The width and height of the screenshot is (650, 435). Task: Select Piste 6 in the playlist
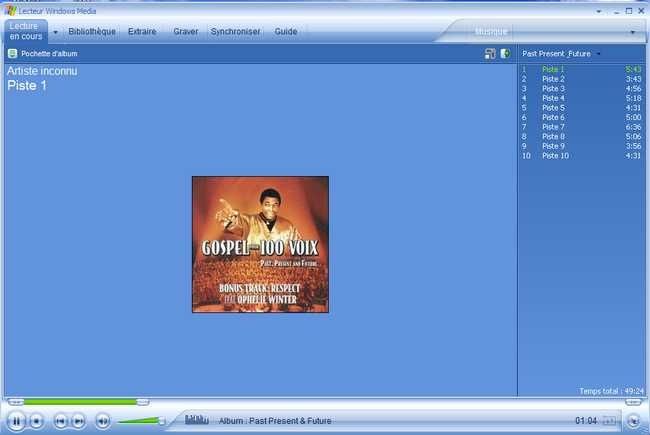582,117
